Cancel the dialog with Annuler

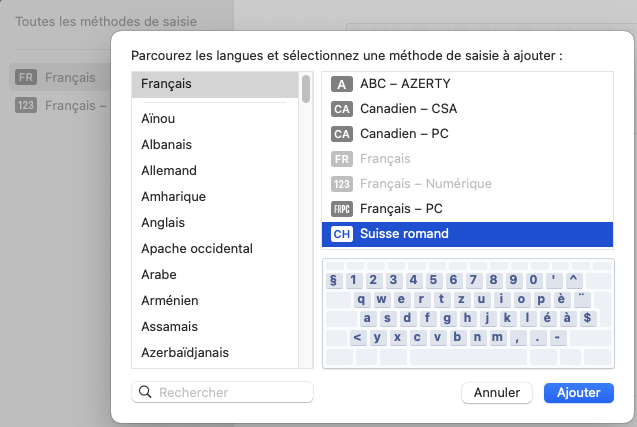tap(497, 393)
